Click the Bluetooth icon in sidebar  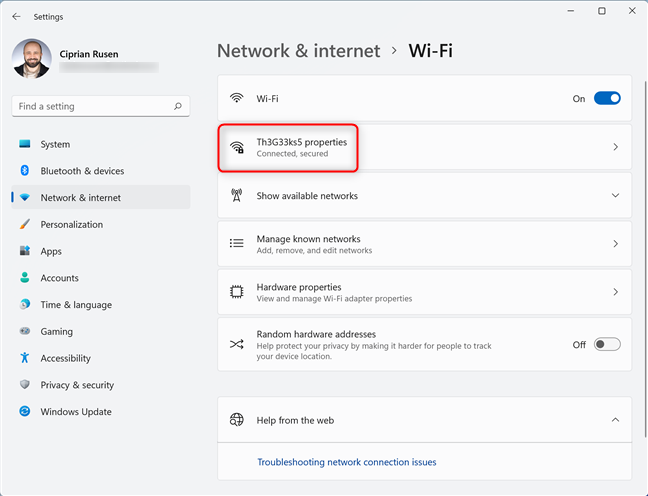25,170
